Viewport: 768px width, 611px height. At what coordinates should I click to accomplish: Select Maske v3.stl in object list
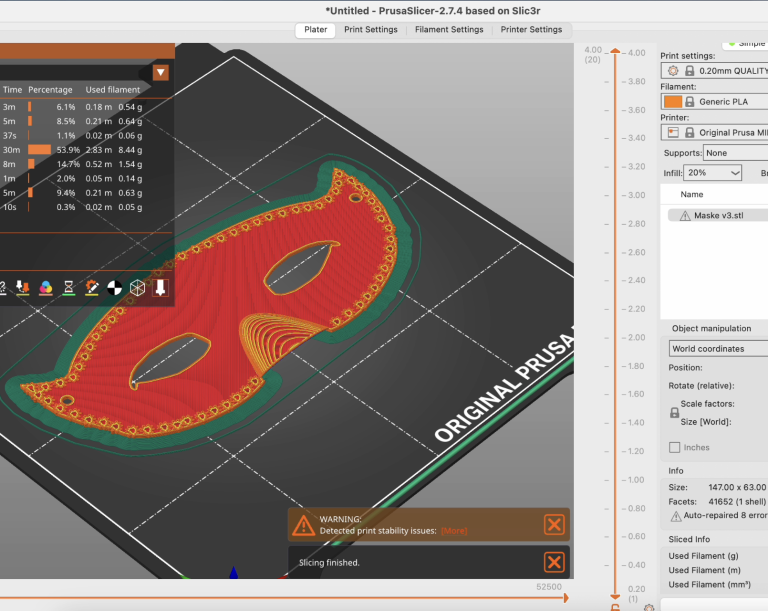coord(720,215)
